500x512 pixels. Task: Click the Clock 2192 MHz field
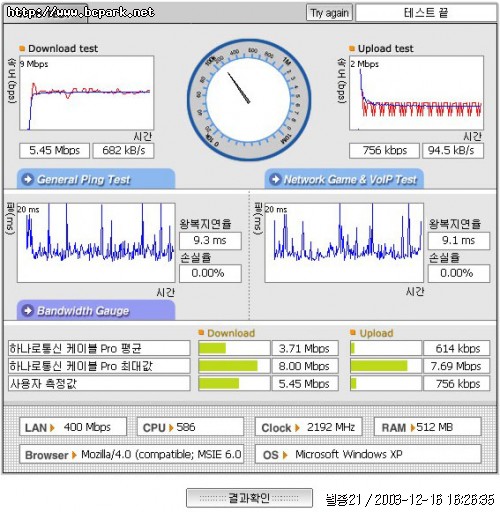[309, 427]
